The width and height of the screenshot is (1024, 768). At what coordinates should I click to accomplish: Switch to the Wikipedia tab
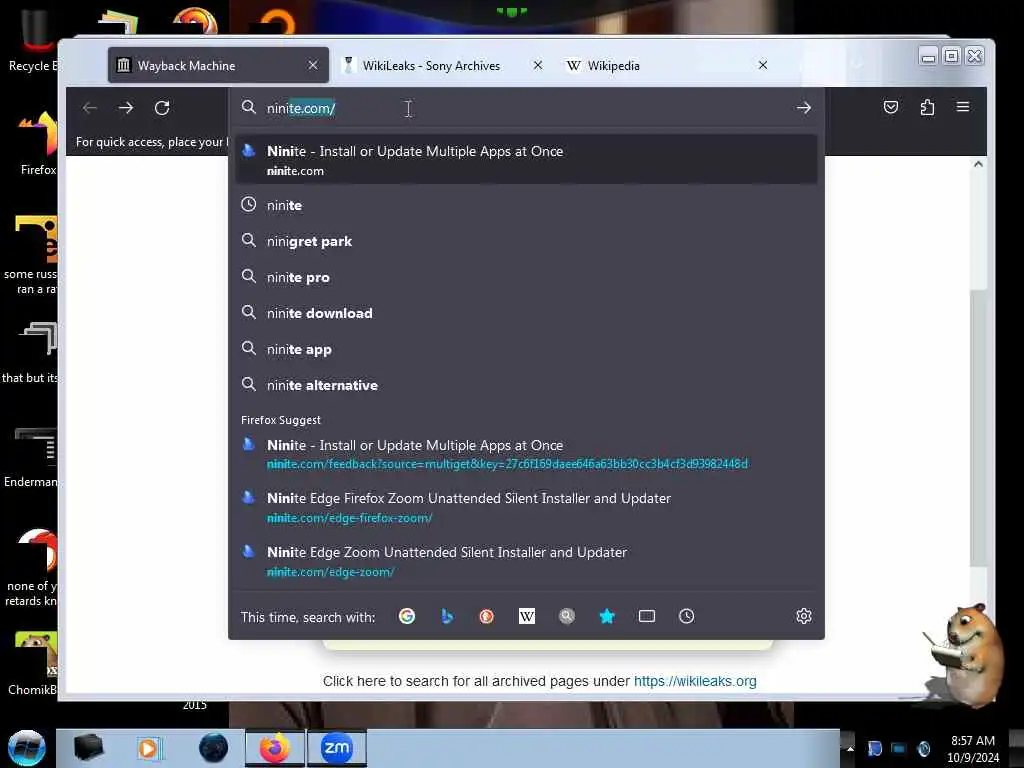pyautogui.click(x=667, y=65)
